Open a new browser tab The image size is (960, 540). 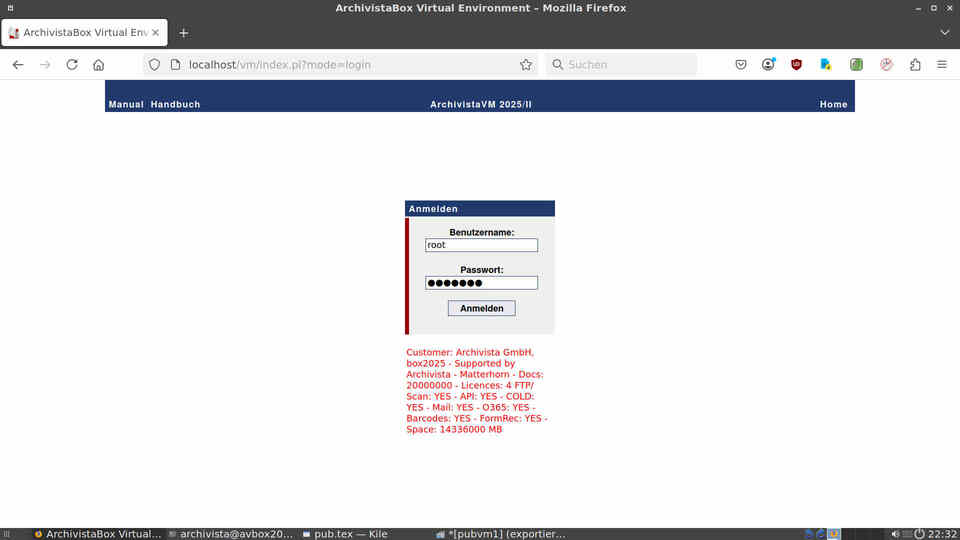184,33
